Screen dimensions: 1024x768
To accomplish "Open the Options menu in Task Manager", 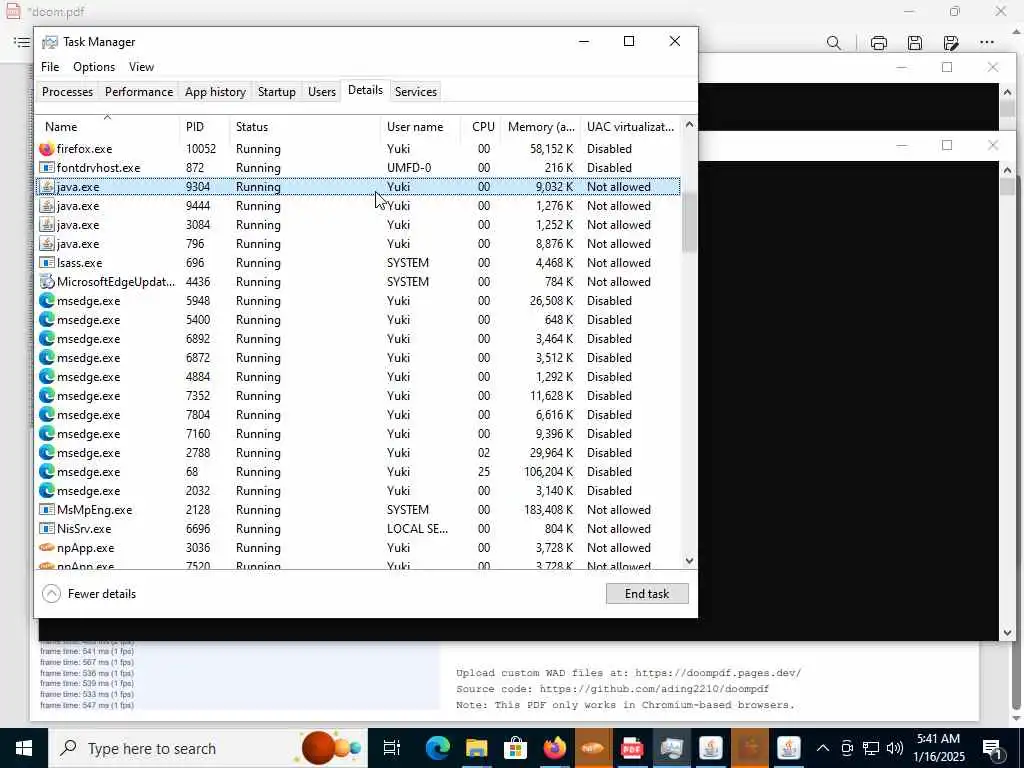I will coord(94,67).
